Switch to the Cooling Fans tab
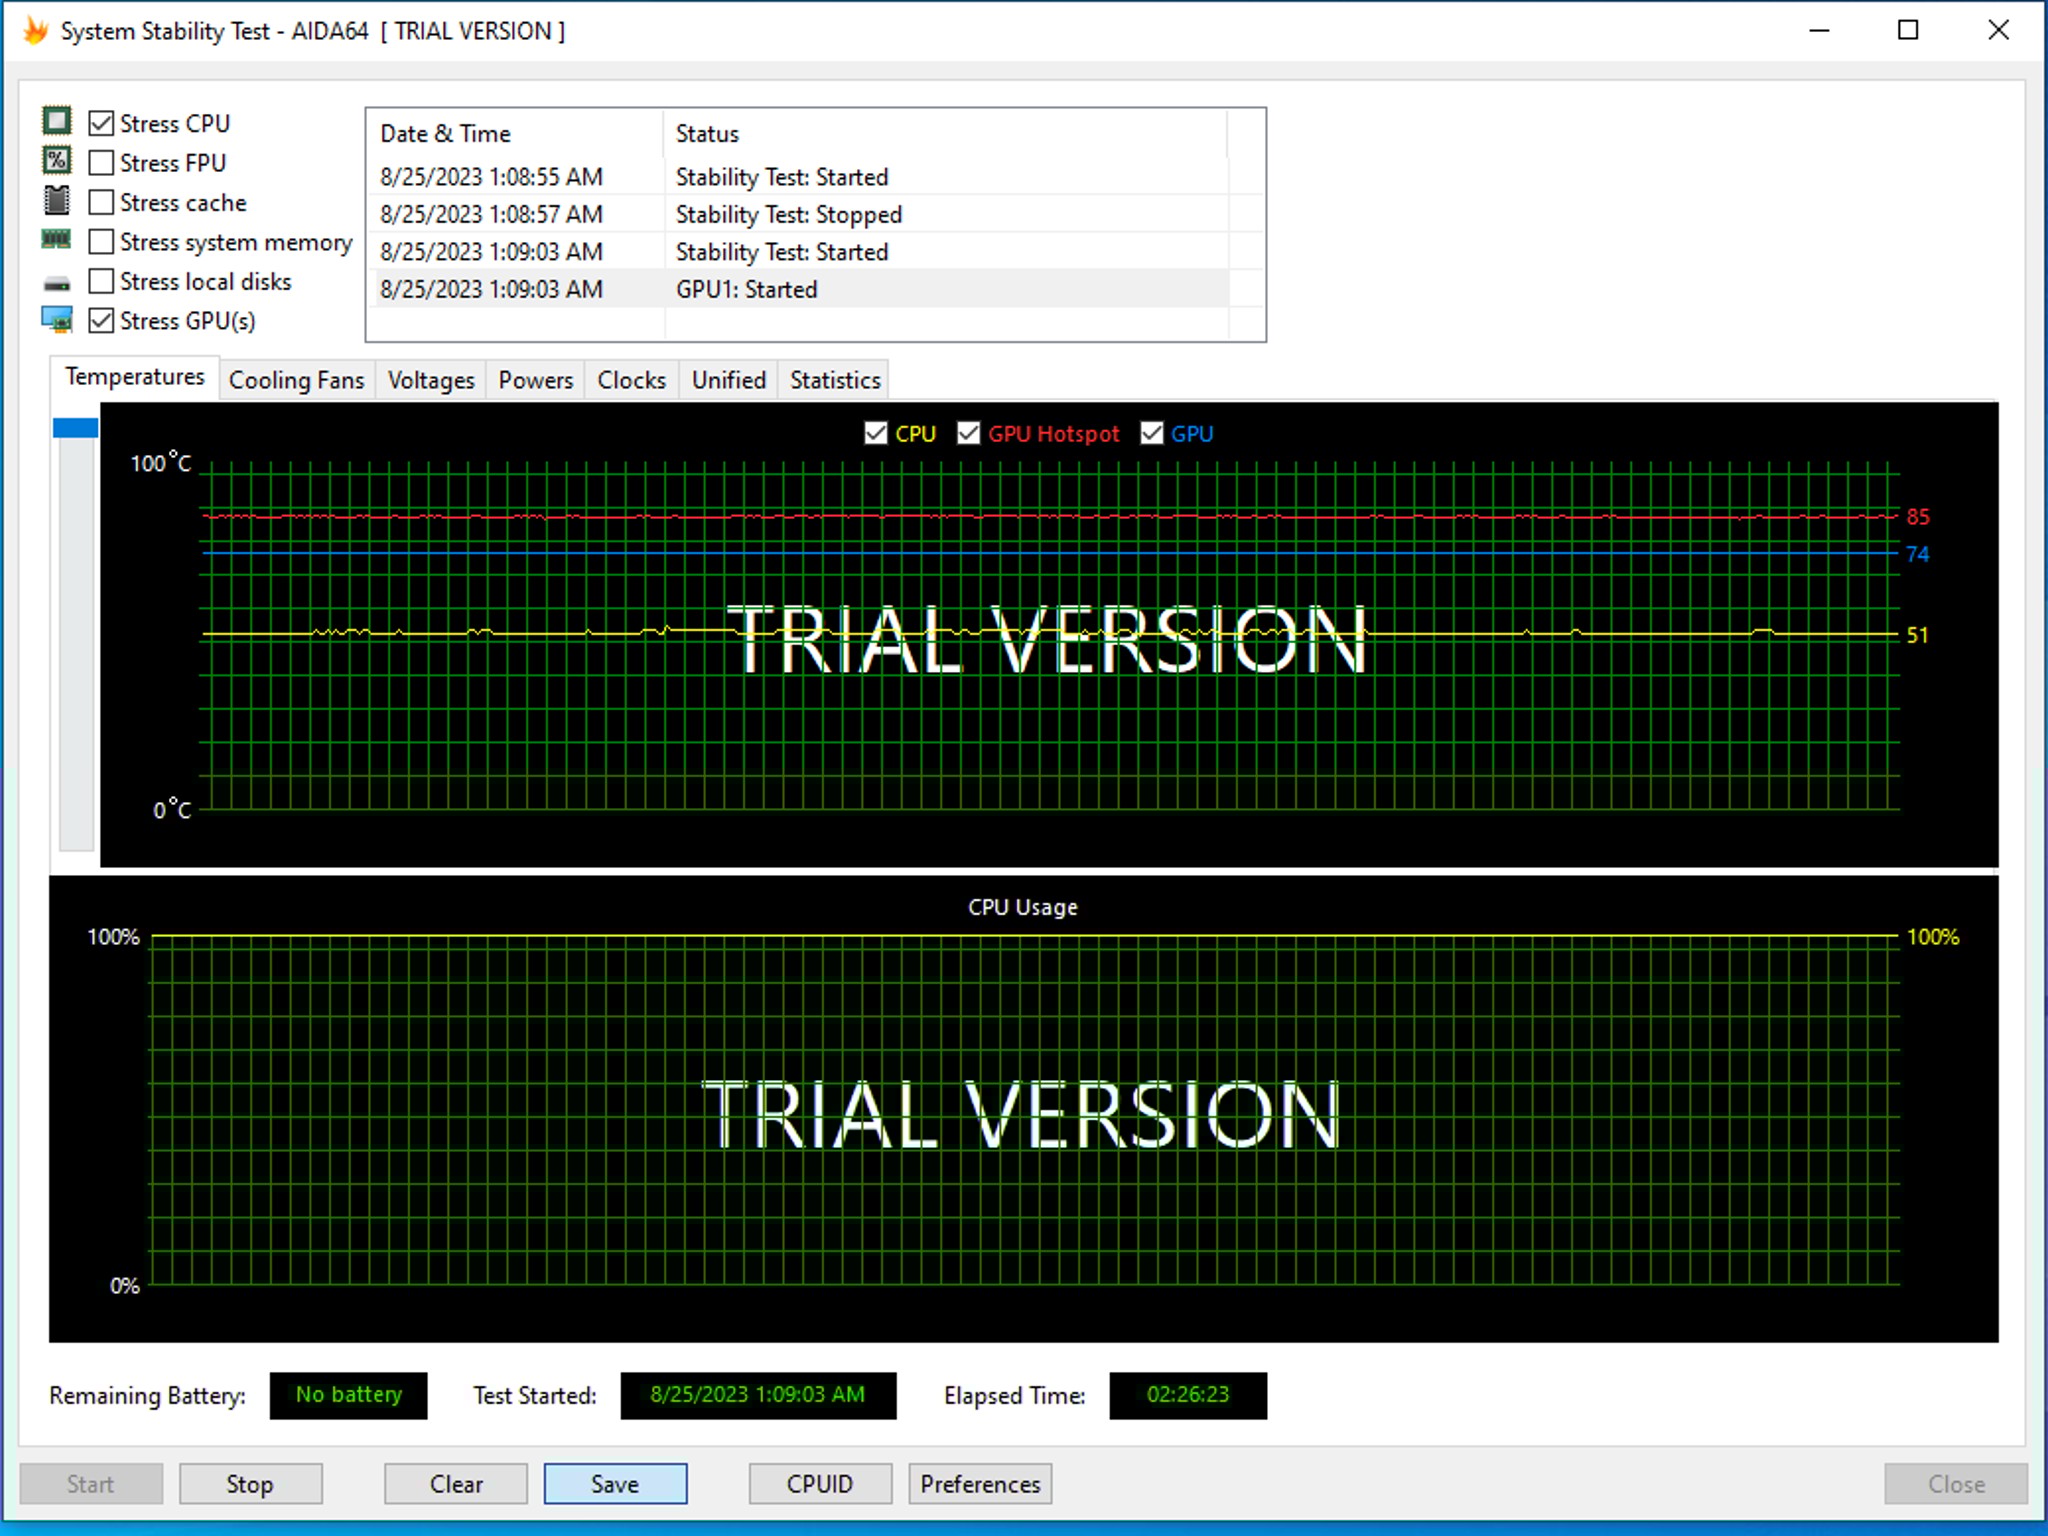Viewport: 2048px width, 1536px height. point(296,380)
